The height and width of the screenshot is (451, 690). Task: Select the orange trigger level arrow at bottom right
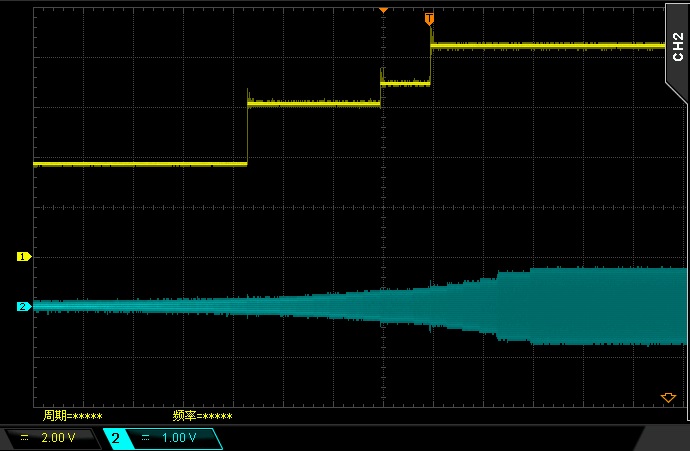[668, 397]
